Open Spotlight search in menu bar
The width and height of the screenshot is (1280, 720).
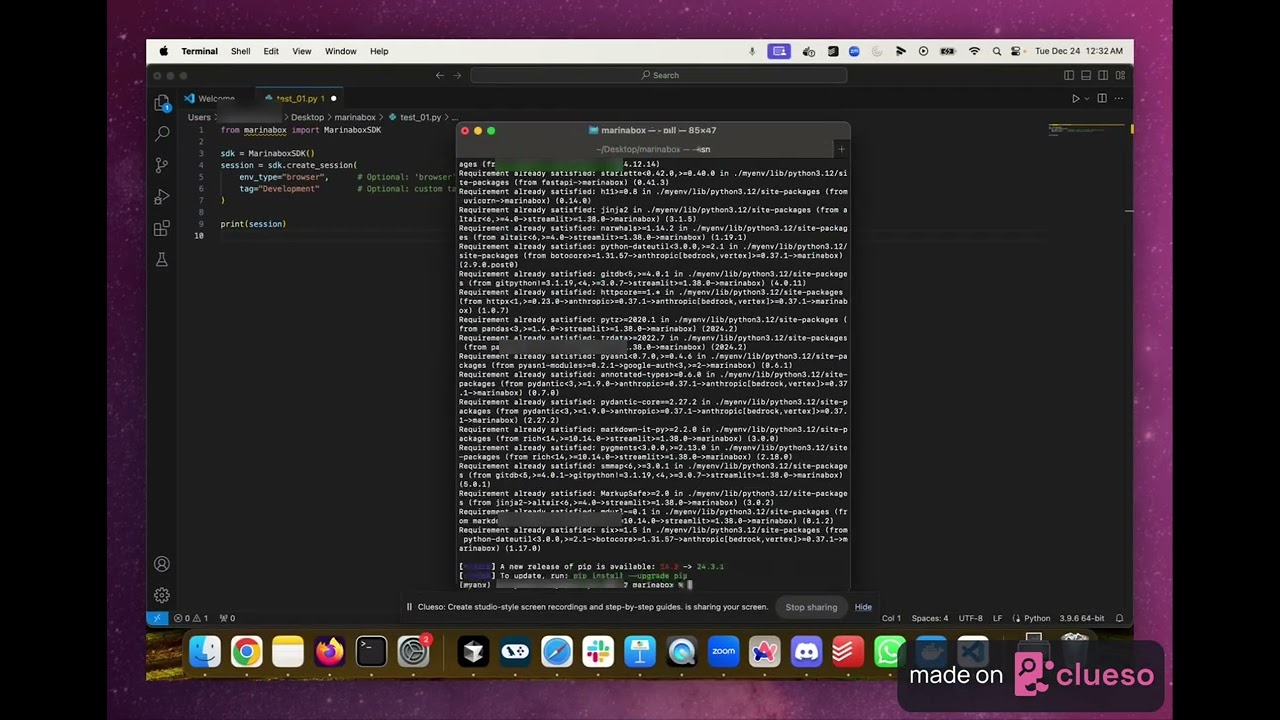[996, 51]
